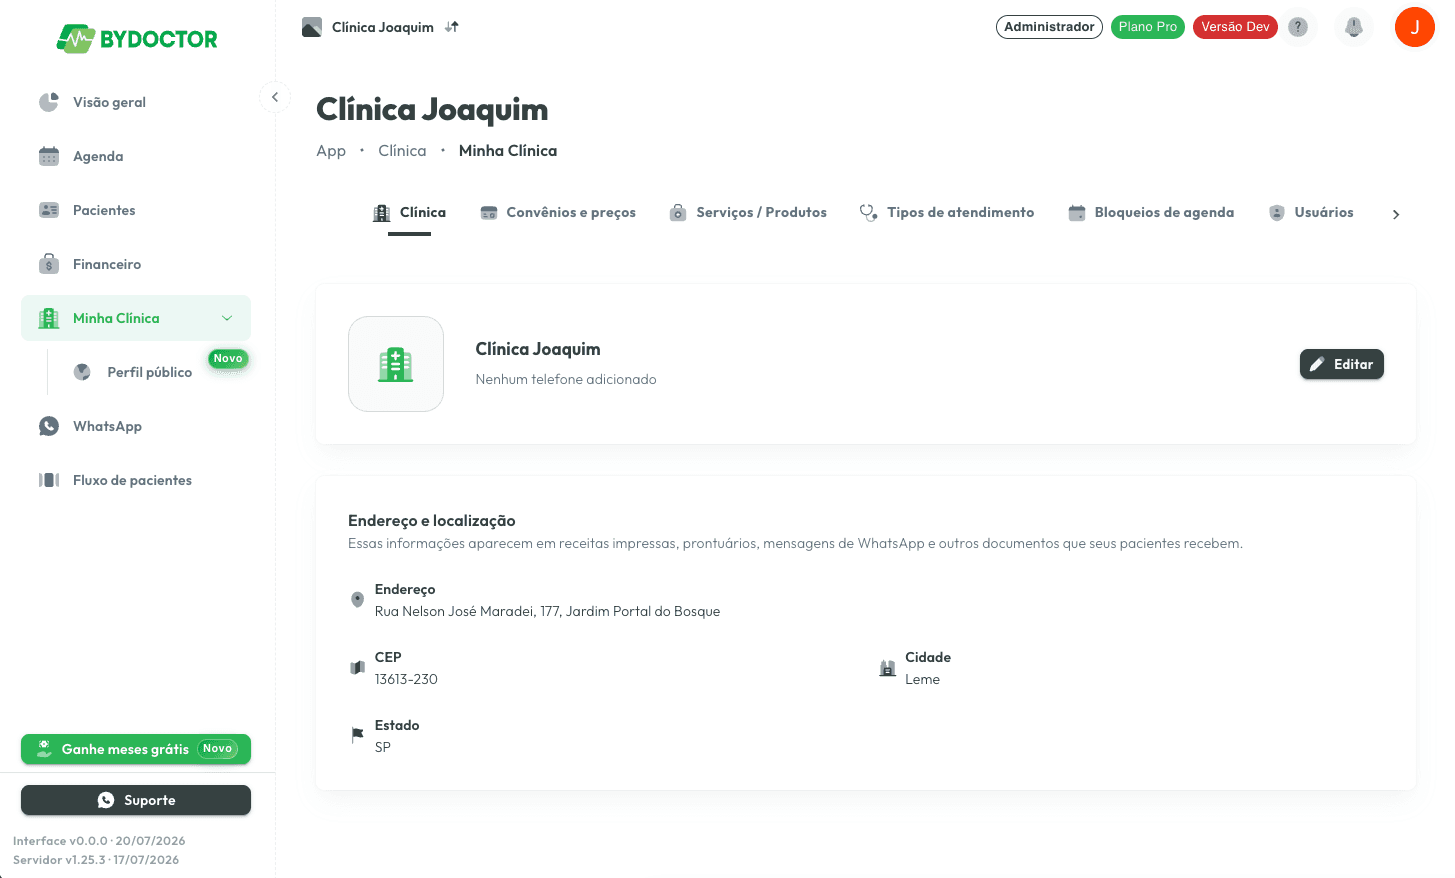Switch to Convênios e preços tab
This screenshot has height=878, width=1455.
coord(558,213)
